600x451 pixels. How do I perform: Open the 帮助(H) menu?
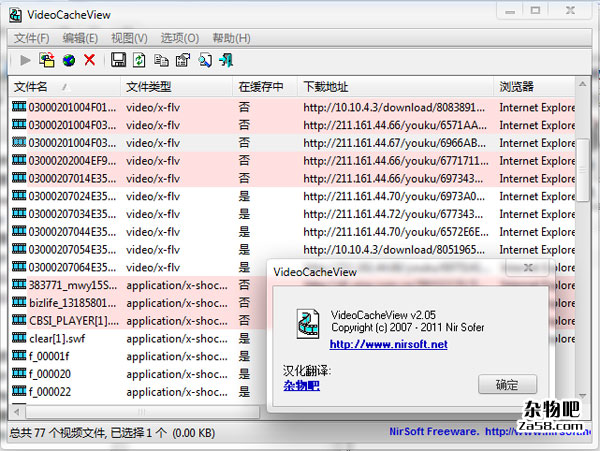(231, 38)
